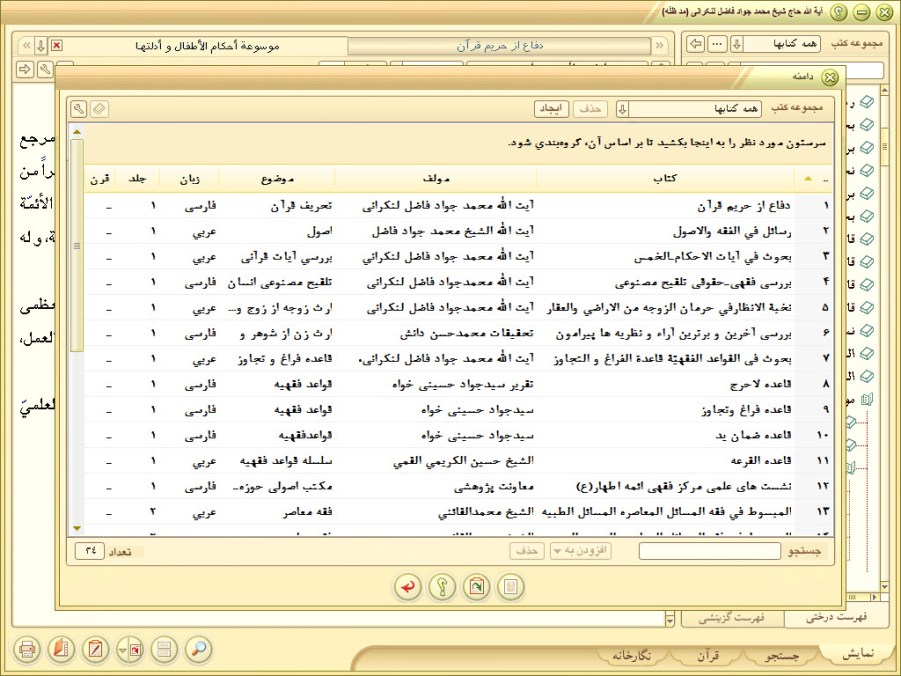
Task: Close the دامنه dialog
Action: (829, 77)
